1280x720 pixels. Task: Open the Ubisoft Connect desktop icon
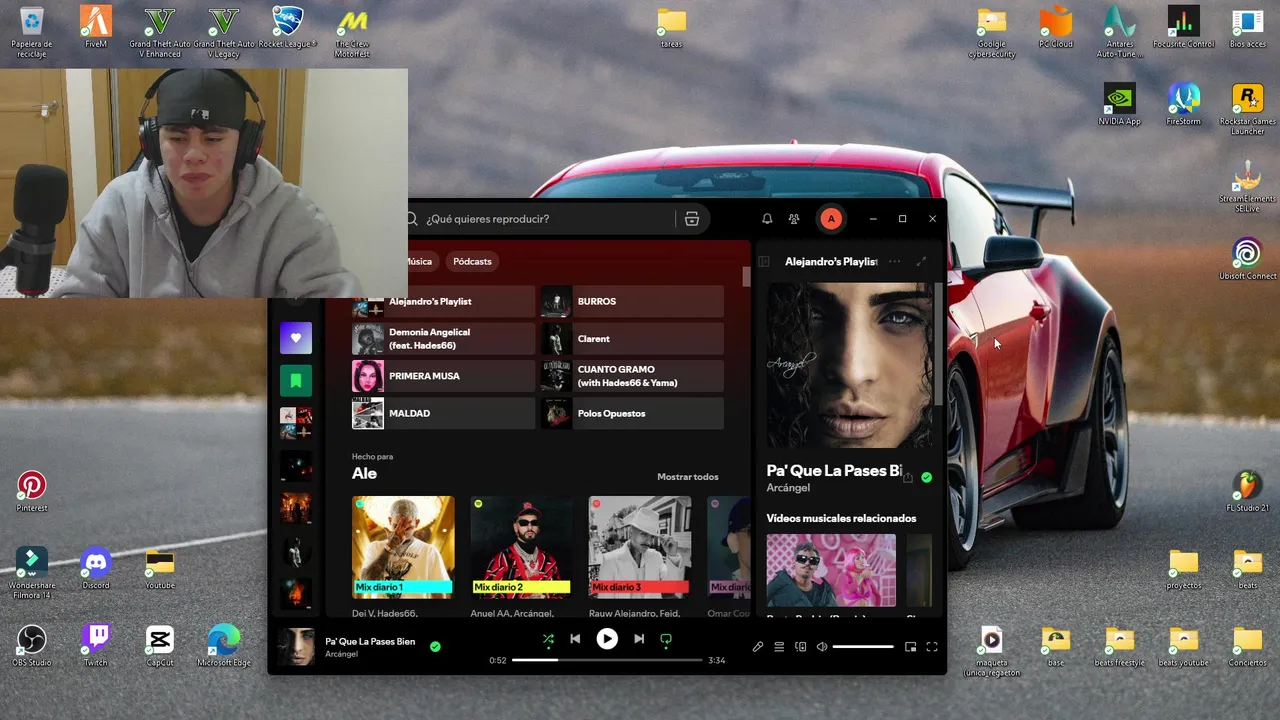[1247, 258]
